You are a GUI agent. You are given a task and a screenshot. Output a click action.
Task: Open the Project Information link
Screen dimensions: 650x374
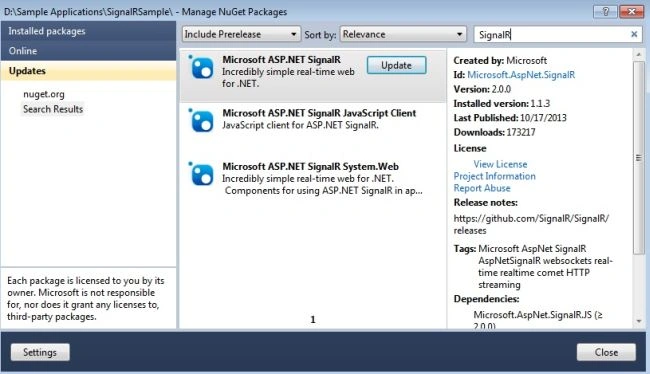495,176
